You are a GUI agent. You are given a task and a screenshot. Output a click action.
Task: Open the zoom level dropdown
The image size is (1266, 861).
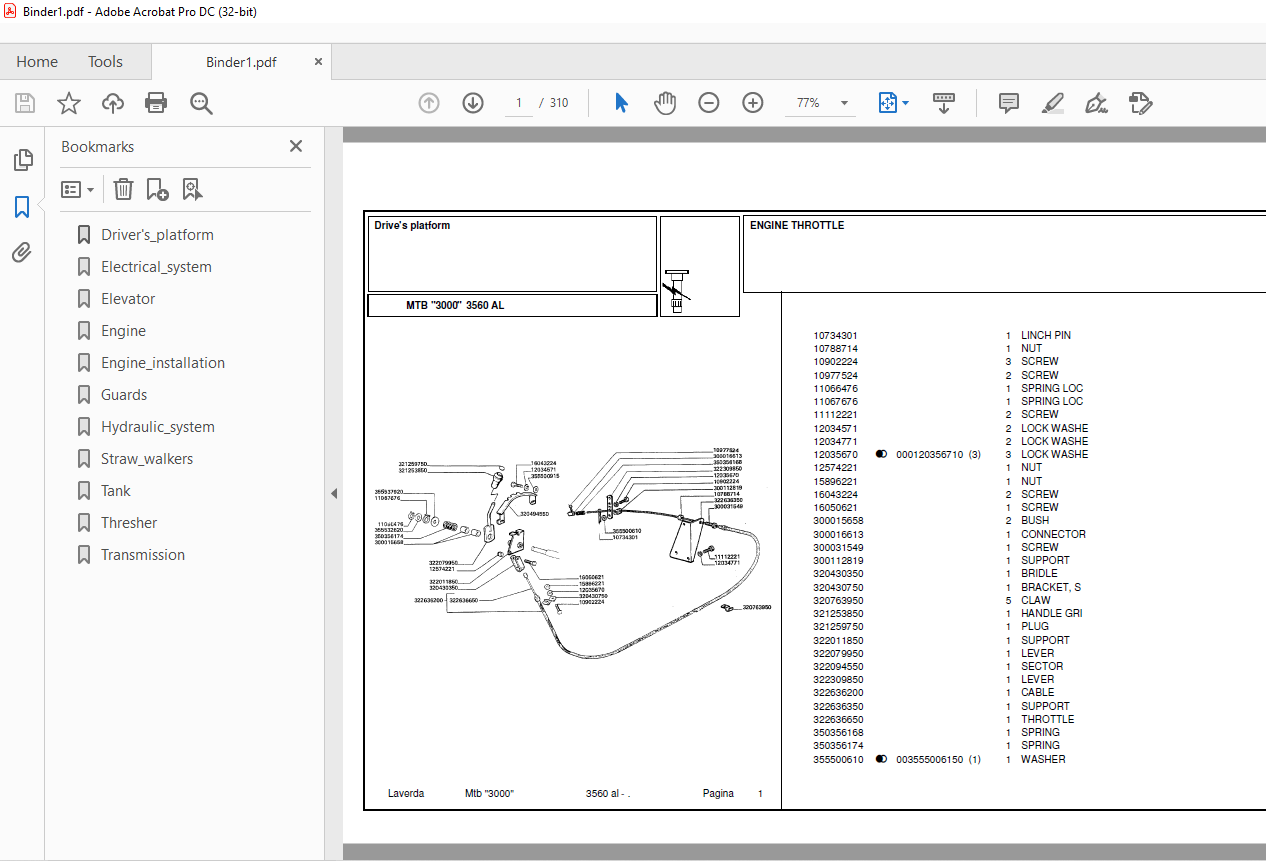click(844, 103)
